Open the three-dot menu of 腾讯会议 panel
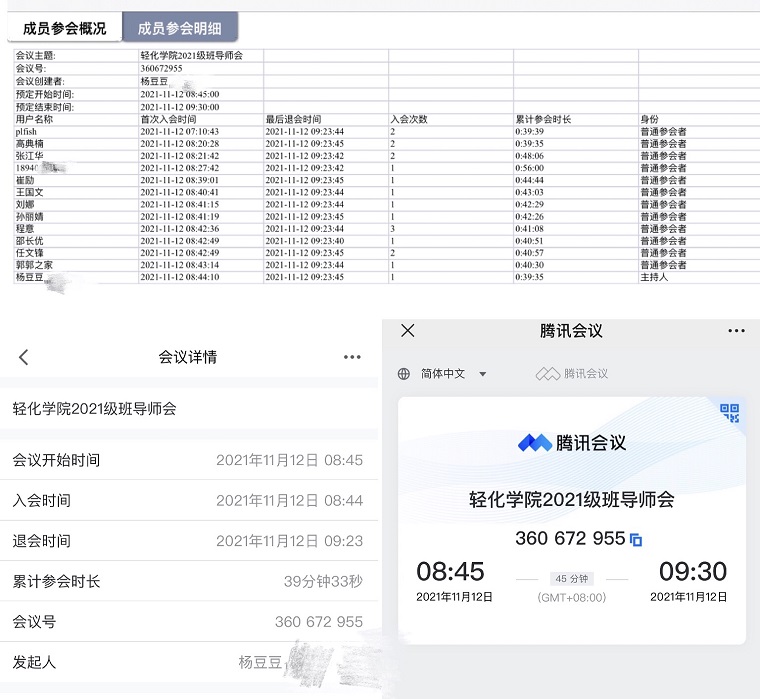This screenshot has width=760, height=699. point(736,331)
